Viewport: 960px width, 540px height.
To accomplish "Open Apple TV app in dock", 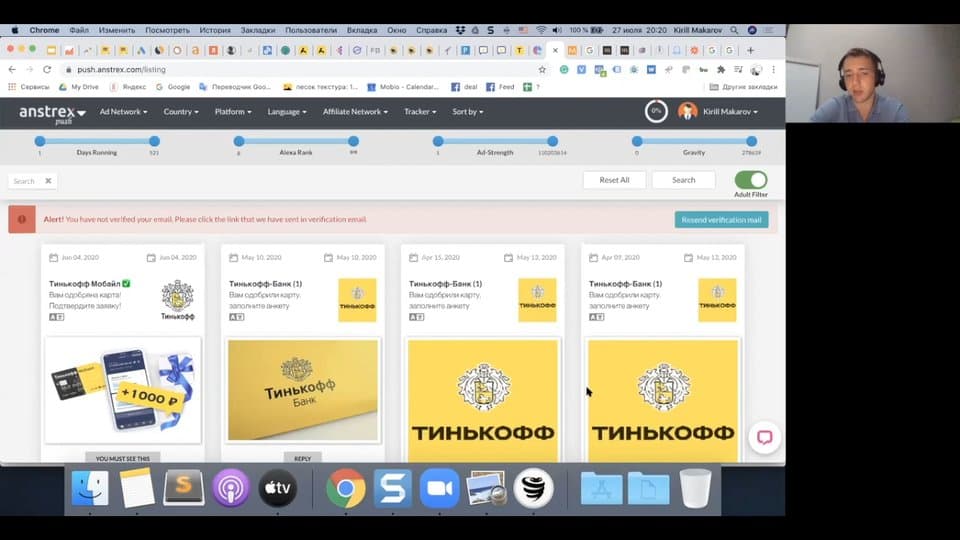I will [x=277, y=489].
